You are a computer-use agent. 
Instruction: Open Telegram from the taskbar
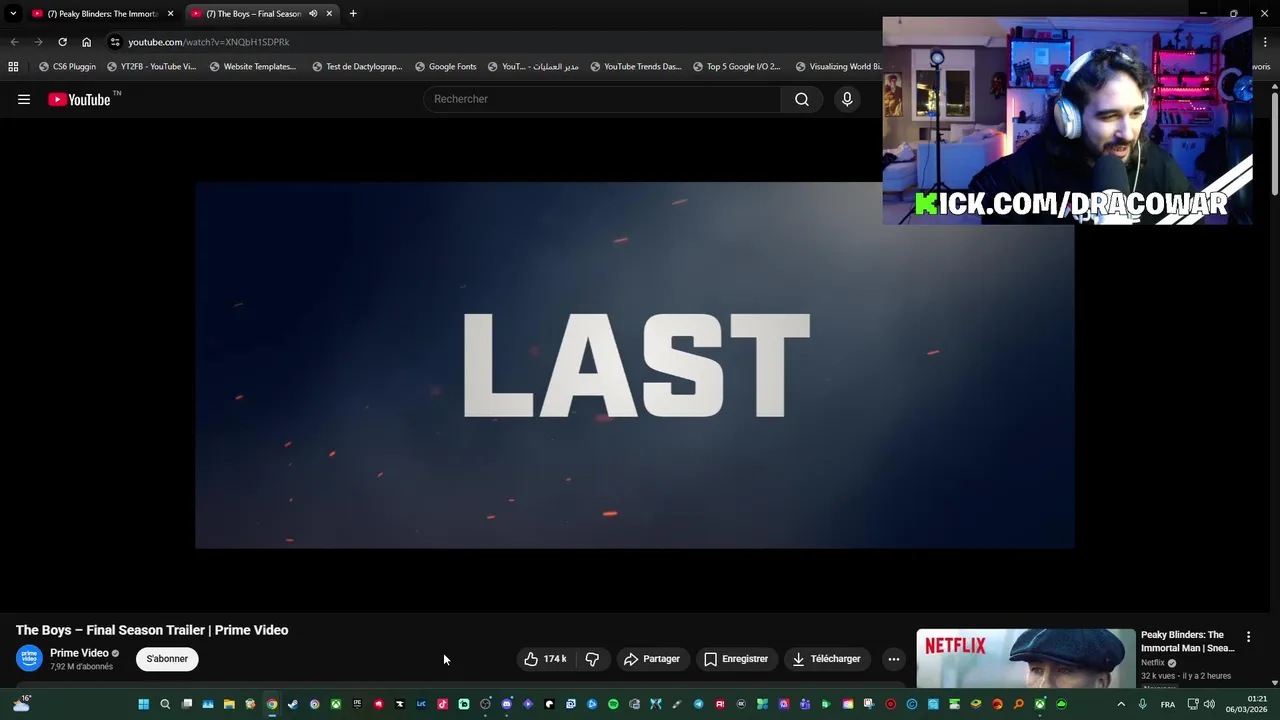698,704
